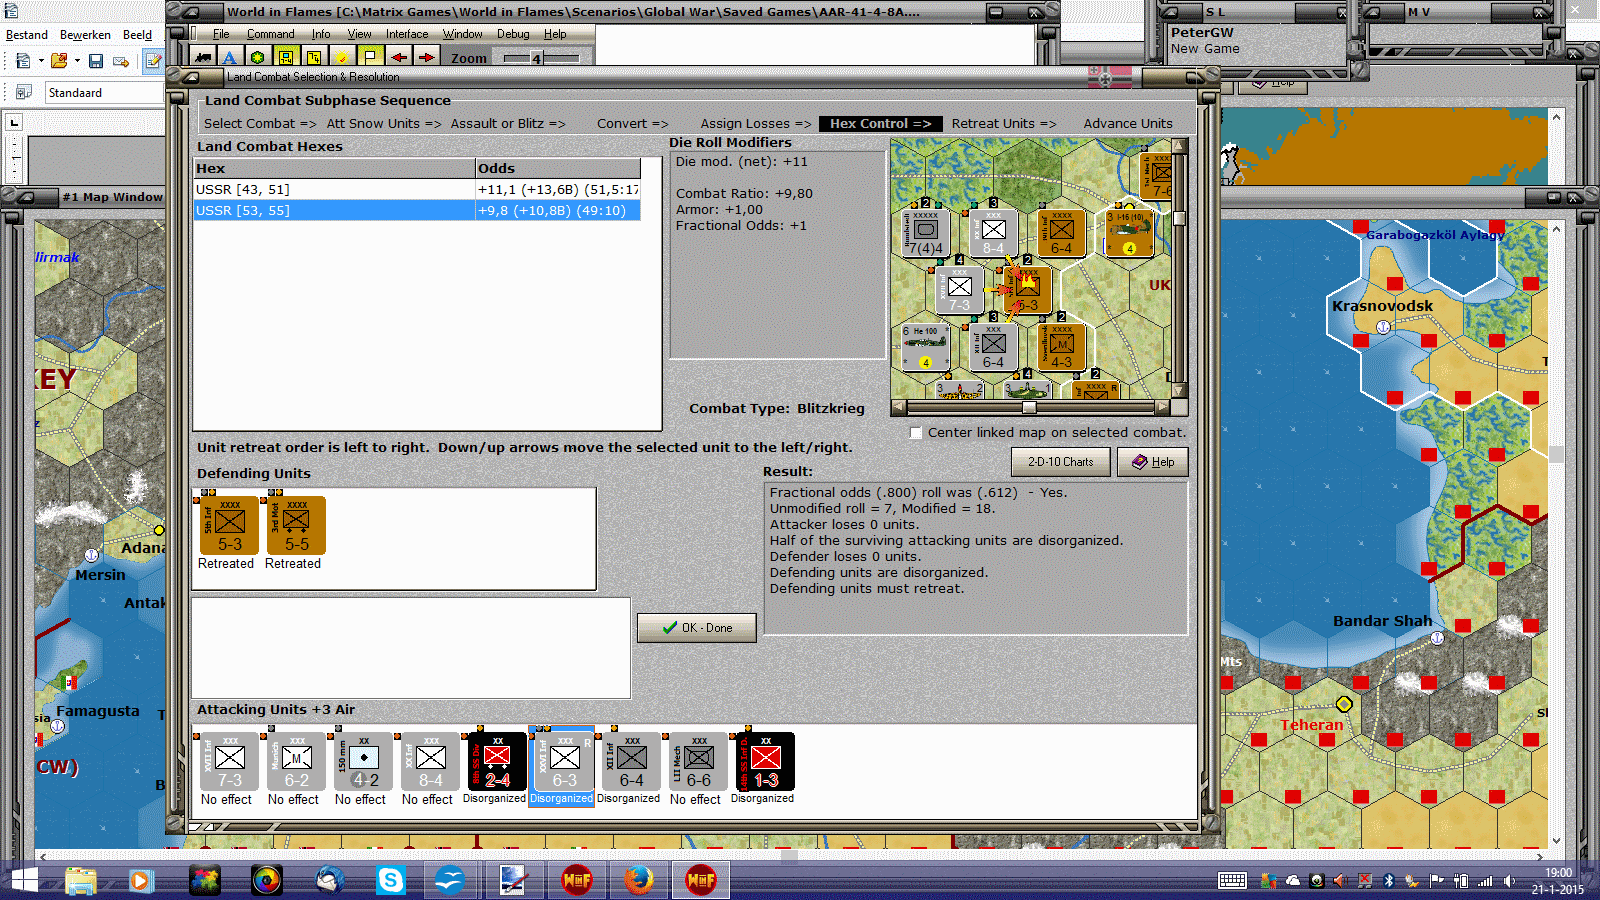Open the paragraph style Standaard box

pos(104,93)
